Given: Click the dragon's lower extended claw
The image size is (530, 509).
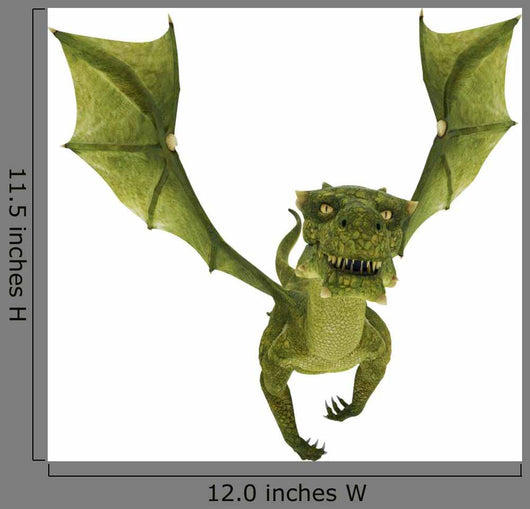Looking at the screenshot, I should pos(313,450).
